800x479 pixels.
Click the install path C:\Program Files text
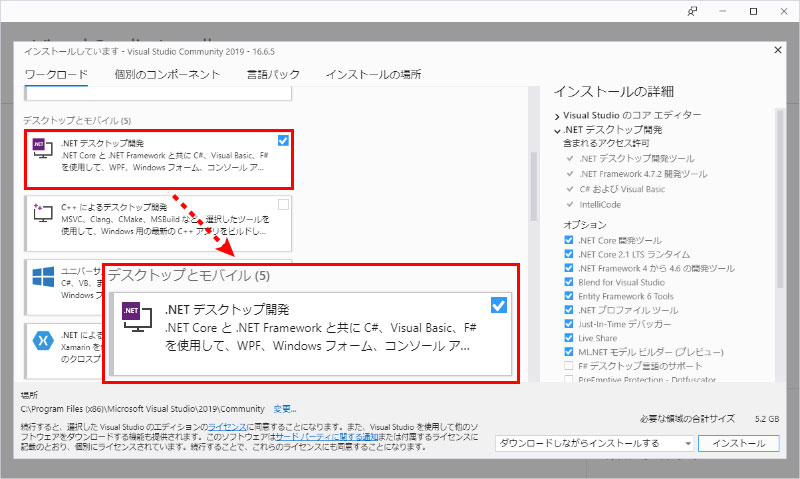click(x=142, y=409)
